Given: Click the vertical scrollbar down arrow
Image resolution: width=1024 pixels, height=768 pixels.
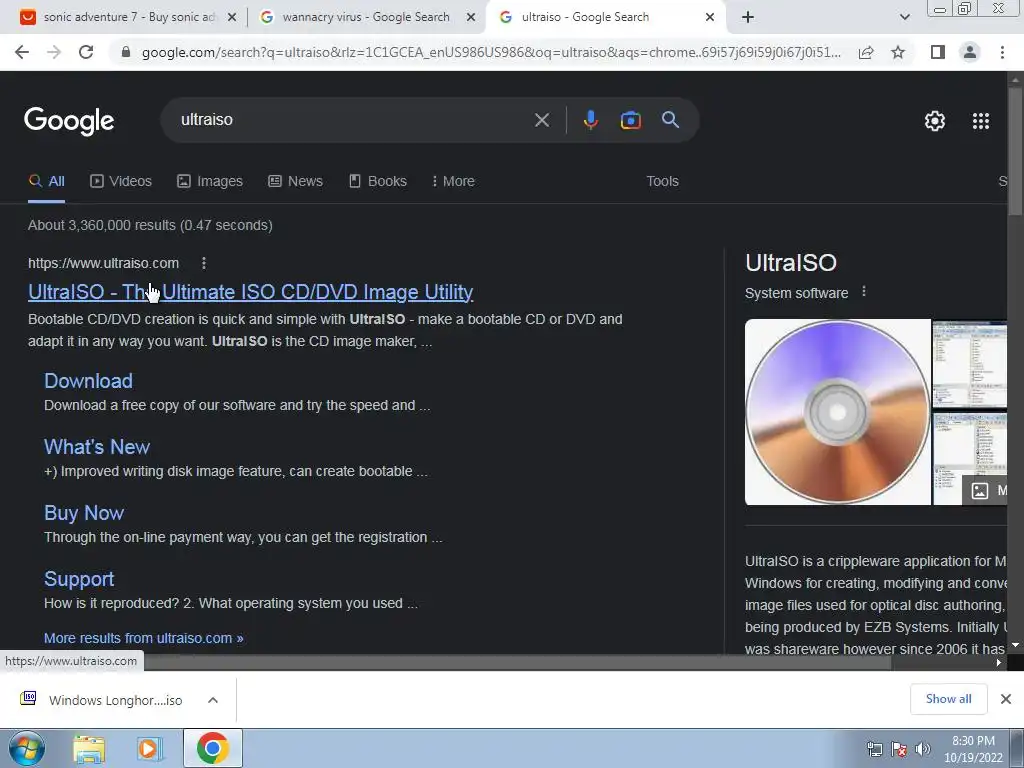Looking at the screenshot, I should click(1015, 645).
